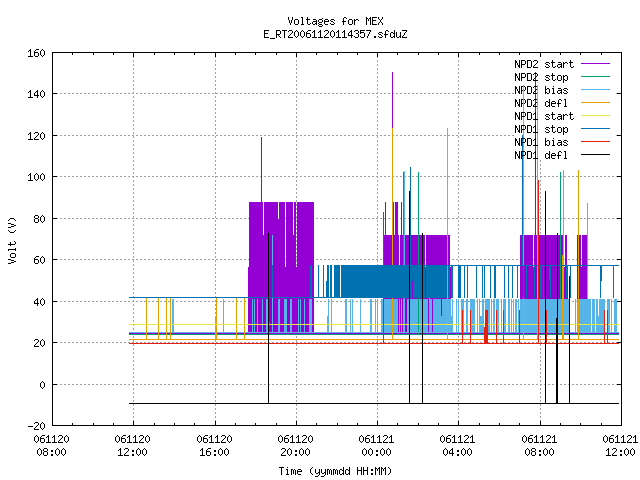The width and height of the screenshot is (640, 480).
Task: Click the x-axis label 061121 12:00
Action: 620,446
